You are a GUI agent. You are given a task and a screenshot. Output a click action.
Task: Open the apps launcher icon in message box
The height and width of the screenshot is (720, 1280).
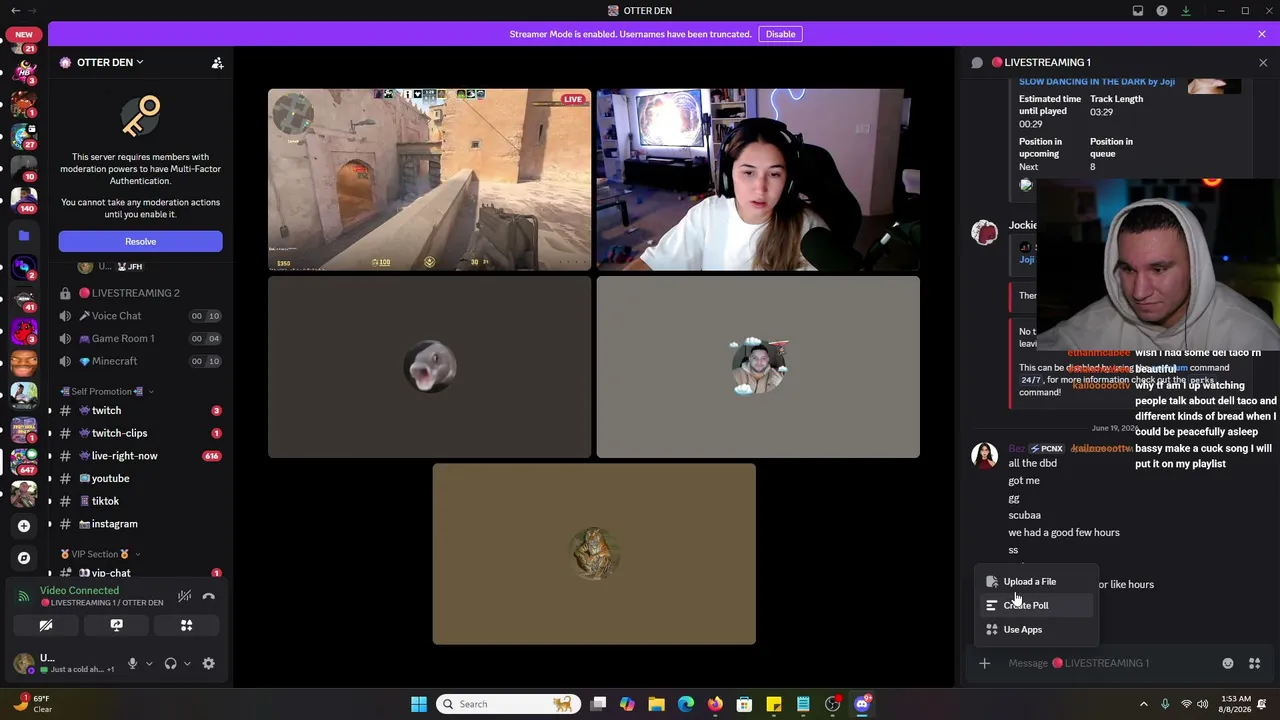tap(1254, 663)
